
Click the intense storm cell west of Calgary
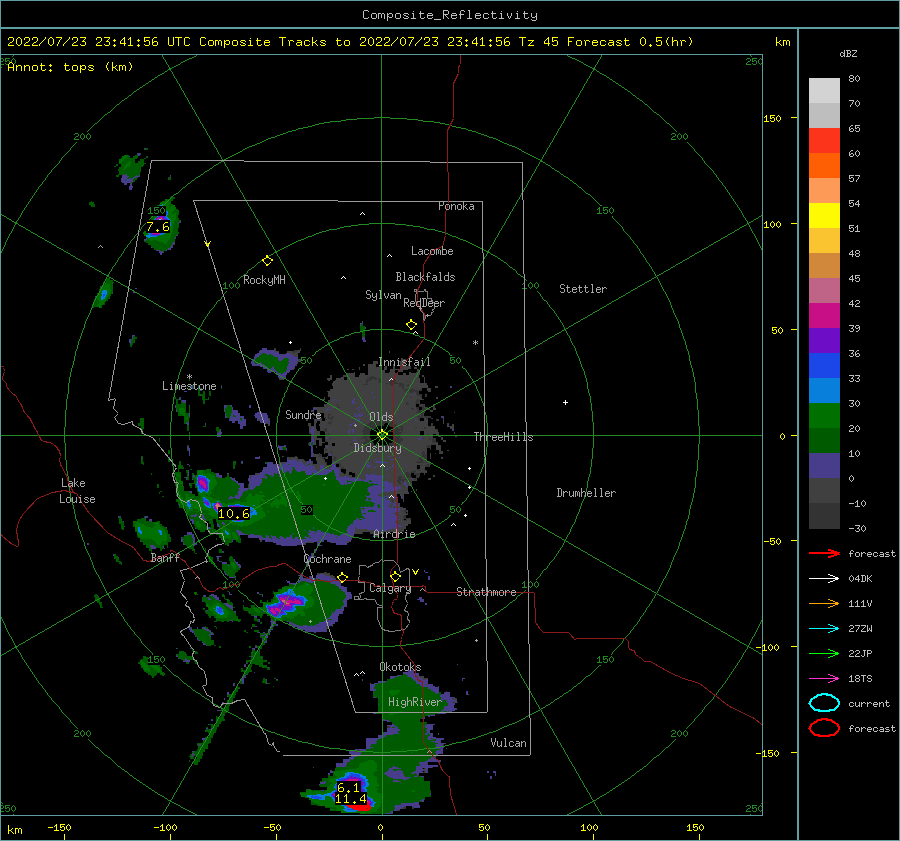[287, 603]
